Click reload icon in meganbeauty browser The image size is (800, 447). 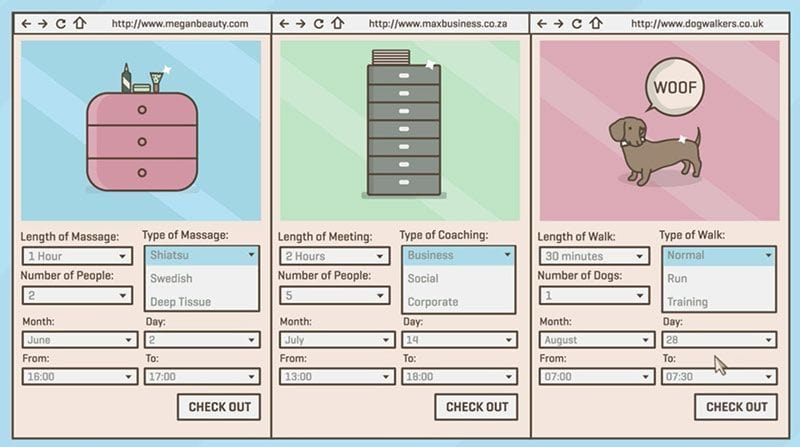61,23
